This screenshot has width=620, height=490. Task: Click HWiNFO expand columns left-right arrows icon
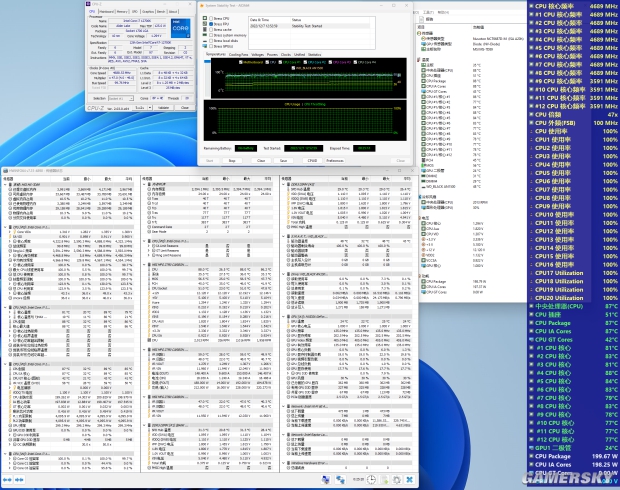tap(7, 480)
